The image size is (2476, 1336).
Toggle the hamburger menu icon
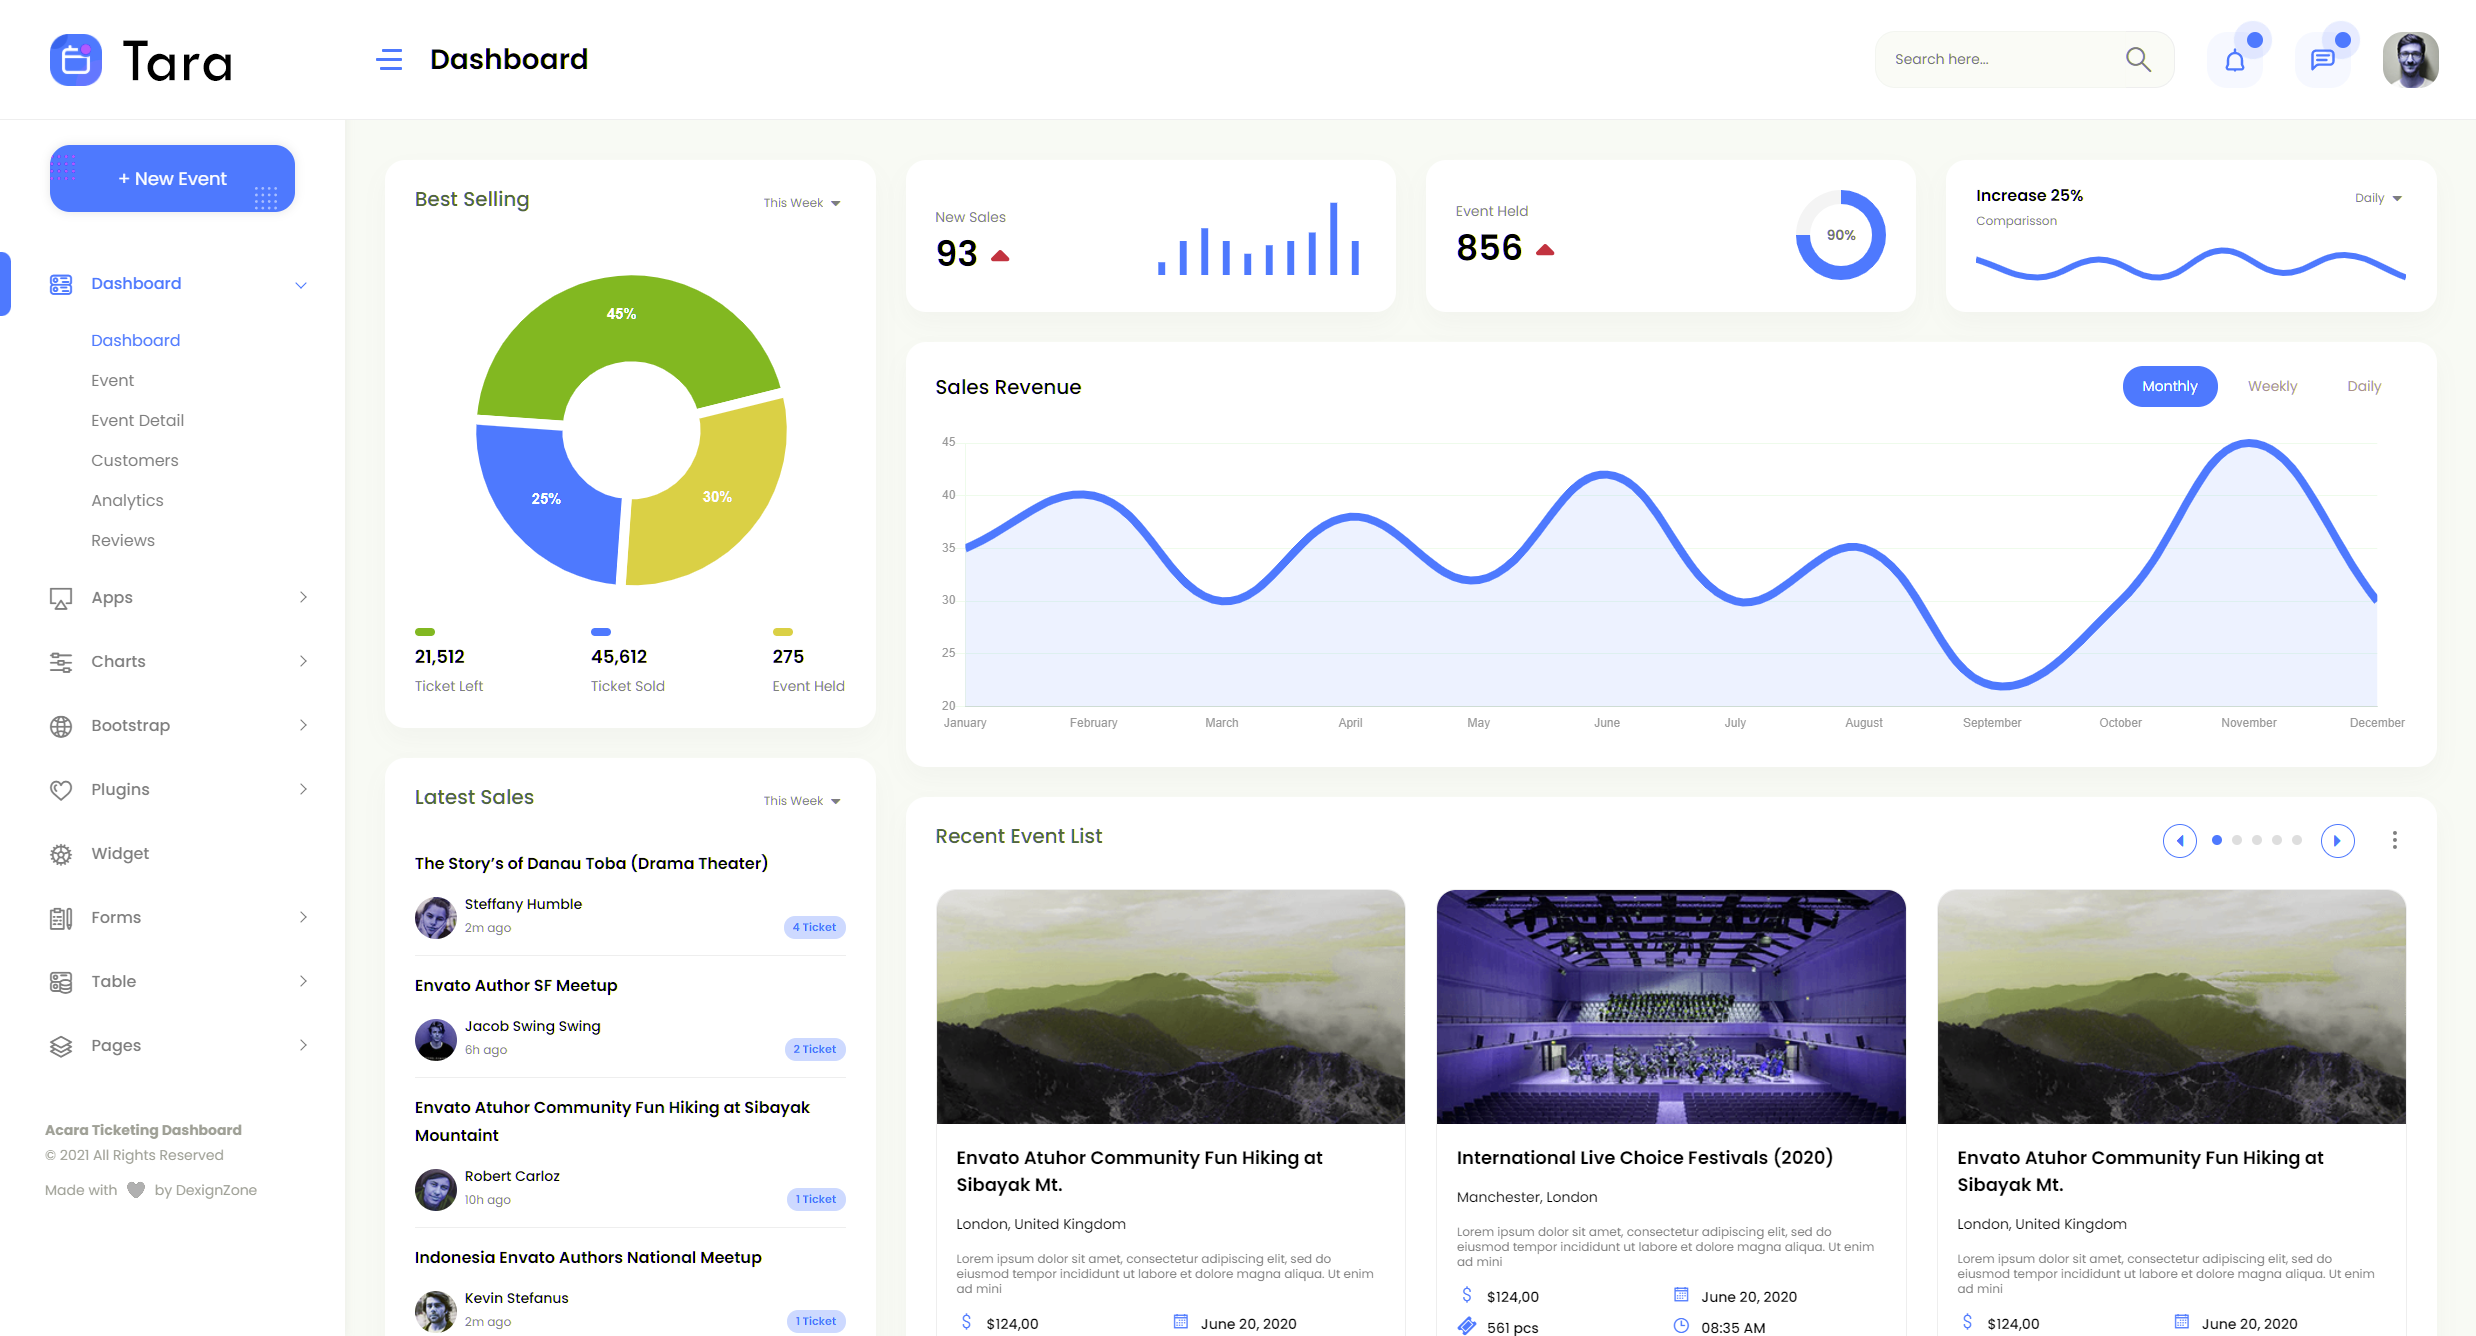(389, 60)
